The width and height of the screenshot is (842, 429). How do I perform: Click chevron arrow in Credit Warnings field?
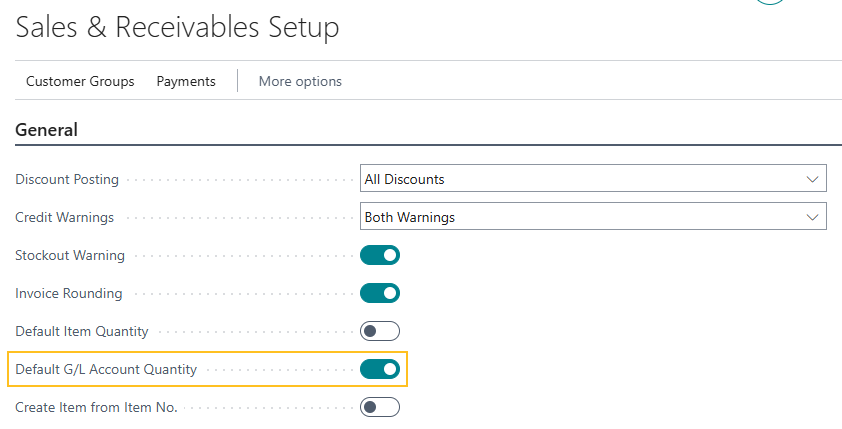(811, 216)
